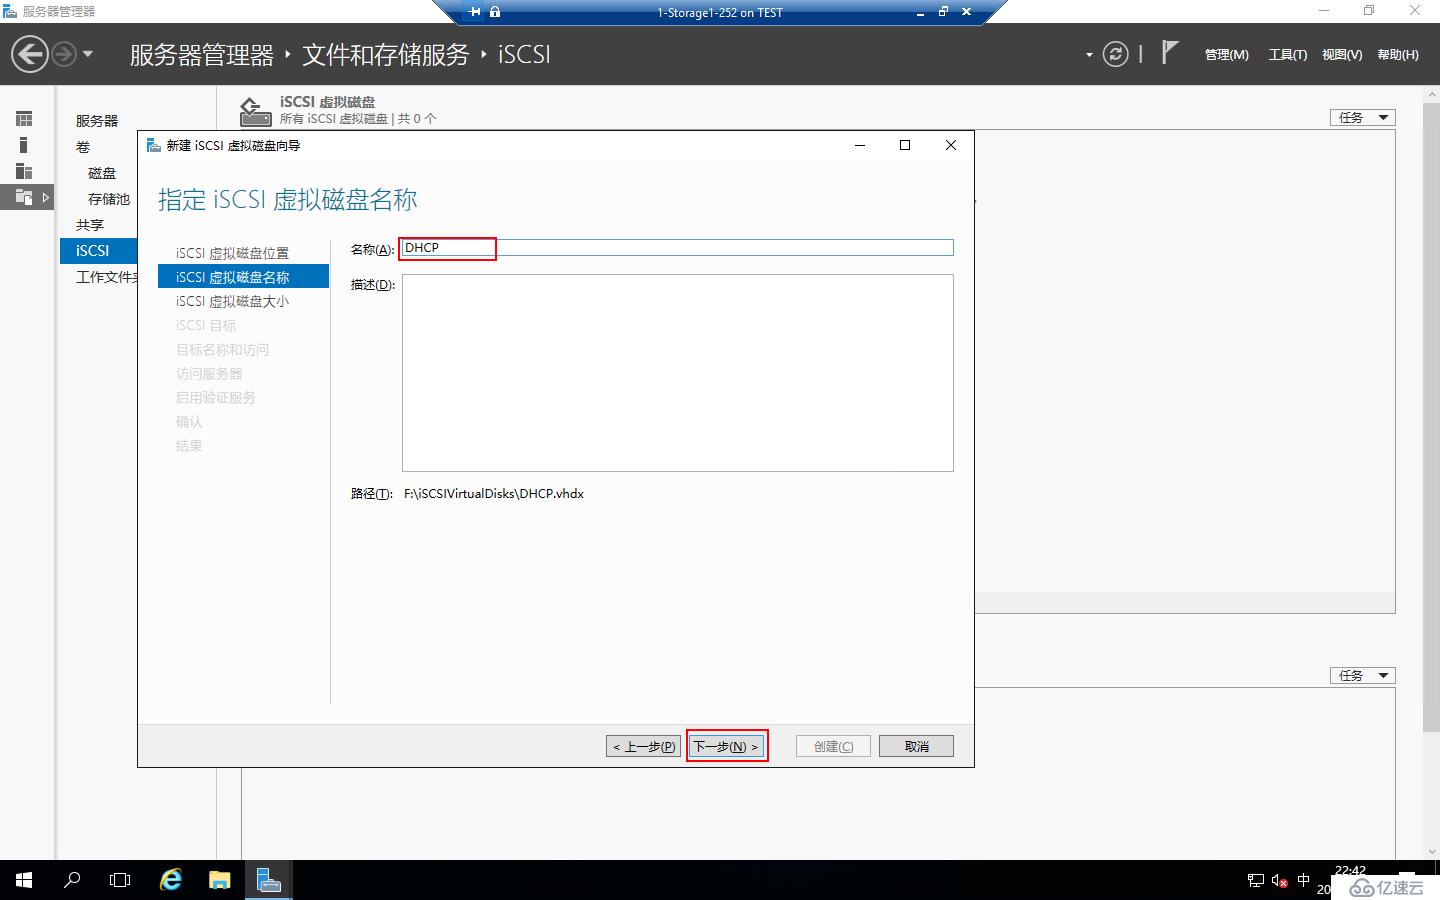
Task: Open the lower 任务 dropdown
Action: [1362, 675]
